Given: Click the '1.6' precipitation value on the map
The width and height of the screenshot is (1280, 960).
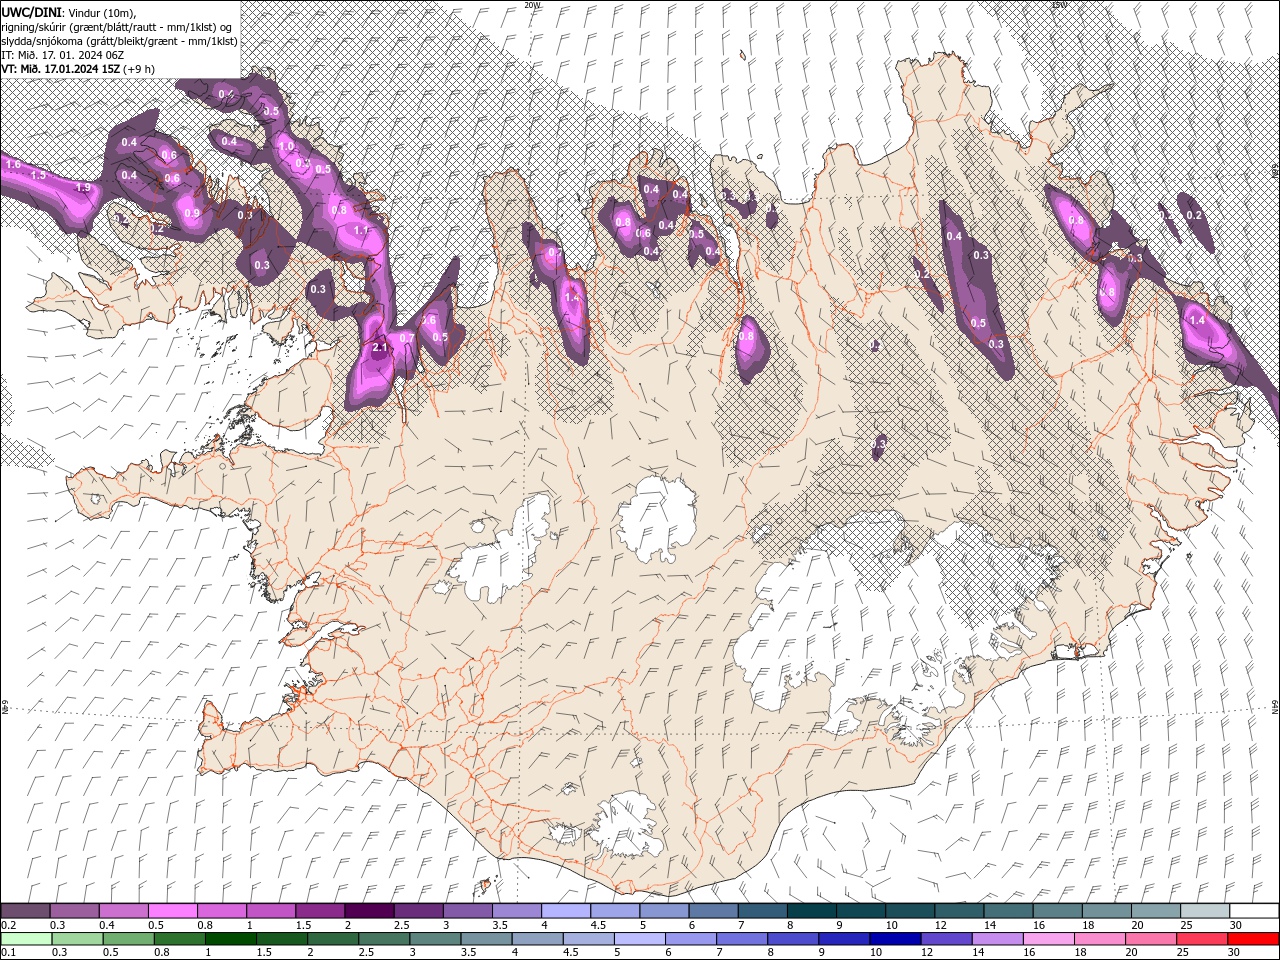Looking at the screenshot, I should coord(13,163).
